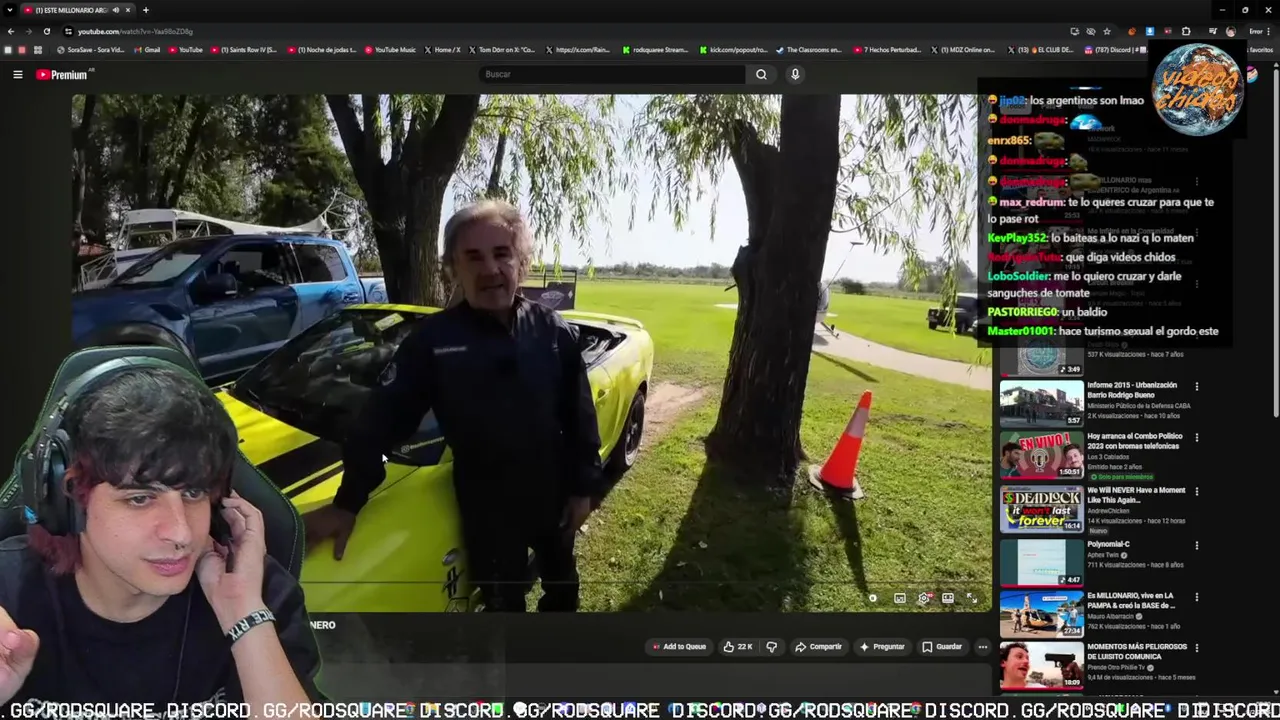This screenshot has height=720, width=1280.
Task: Open the media control playlist icon
Action: point(1213,31)
